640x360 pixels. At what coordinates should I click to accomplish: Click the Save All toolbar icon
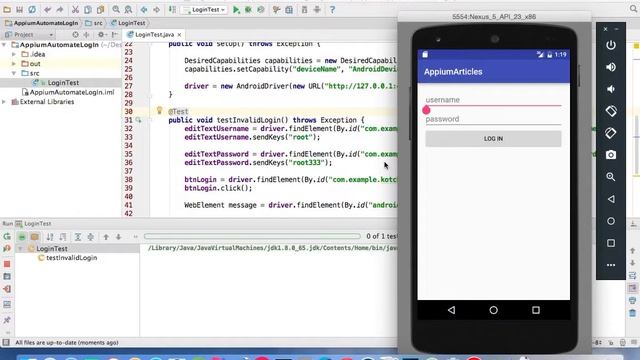click(19, 9)
